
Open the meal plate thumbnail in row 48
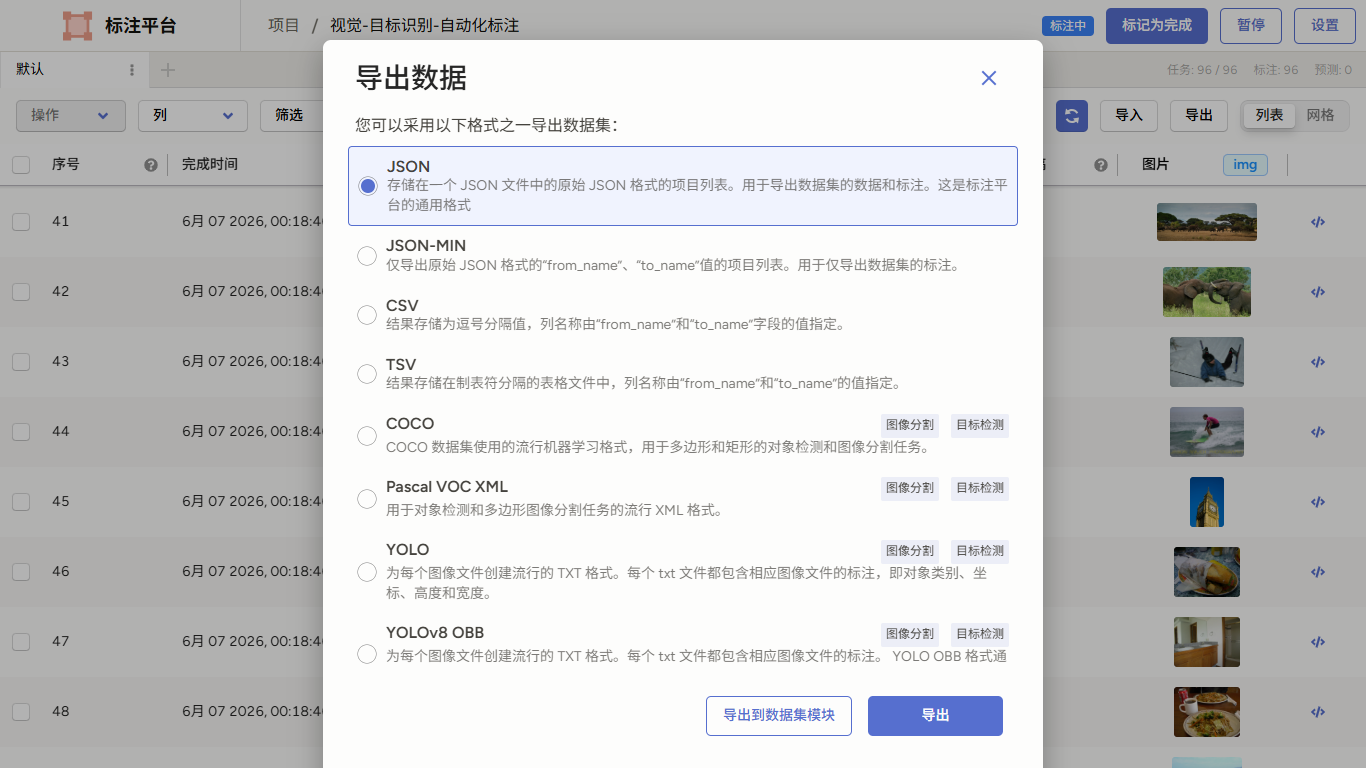pyautogui.click(x=1207, y=712)
